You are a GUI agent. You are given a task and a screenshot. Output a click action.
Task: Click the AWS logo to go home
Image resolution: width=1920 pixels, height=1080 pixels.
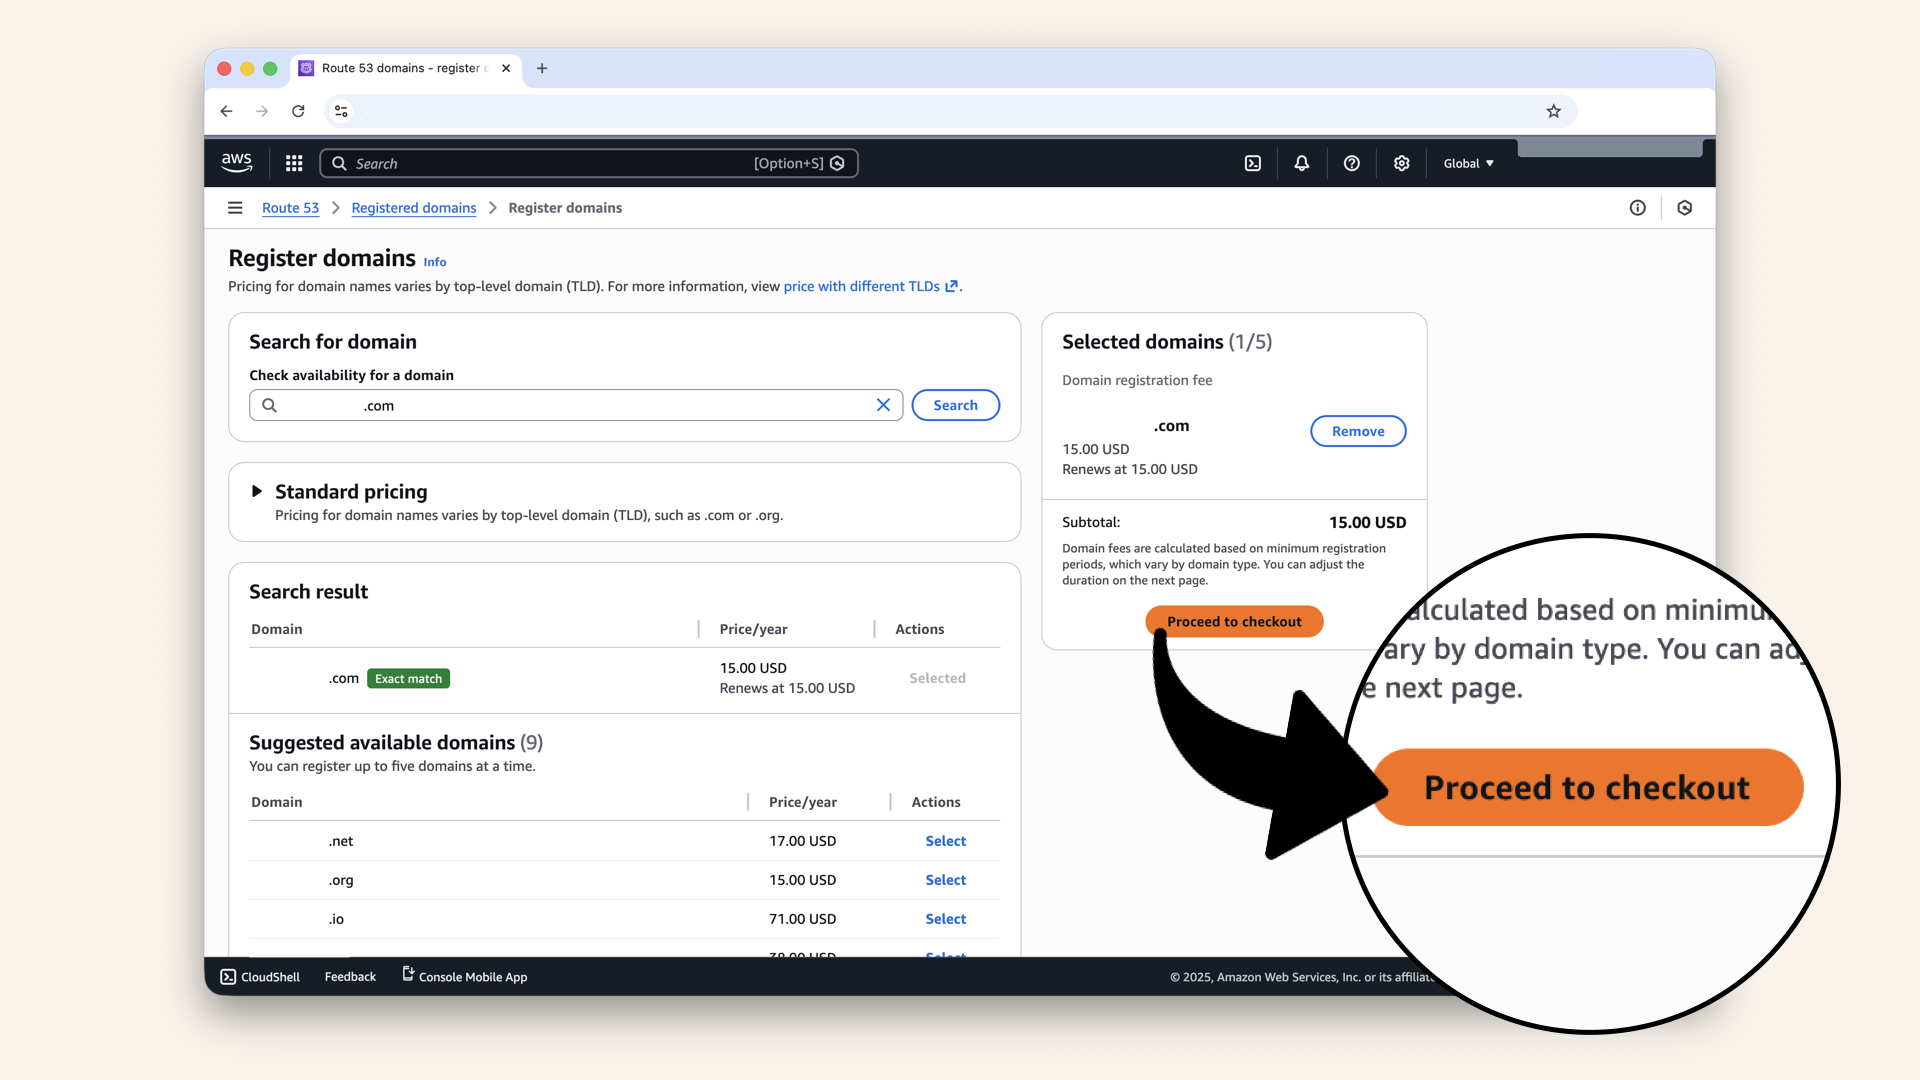(236, 162)
